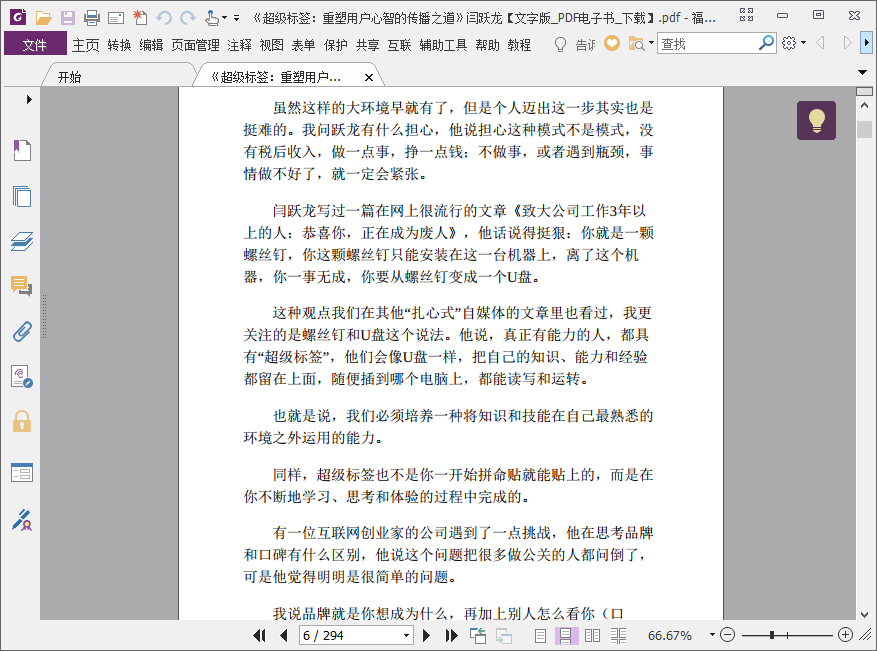Open the 互联 ribbon tab
Viewport: 877px width, 651px height.
click(x=399, y=45)
